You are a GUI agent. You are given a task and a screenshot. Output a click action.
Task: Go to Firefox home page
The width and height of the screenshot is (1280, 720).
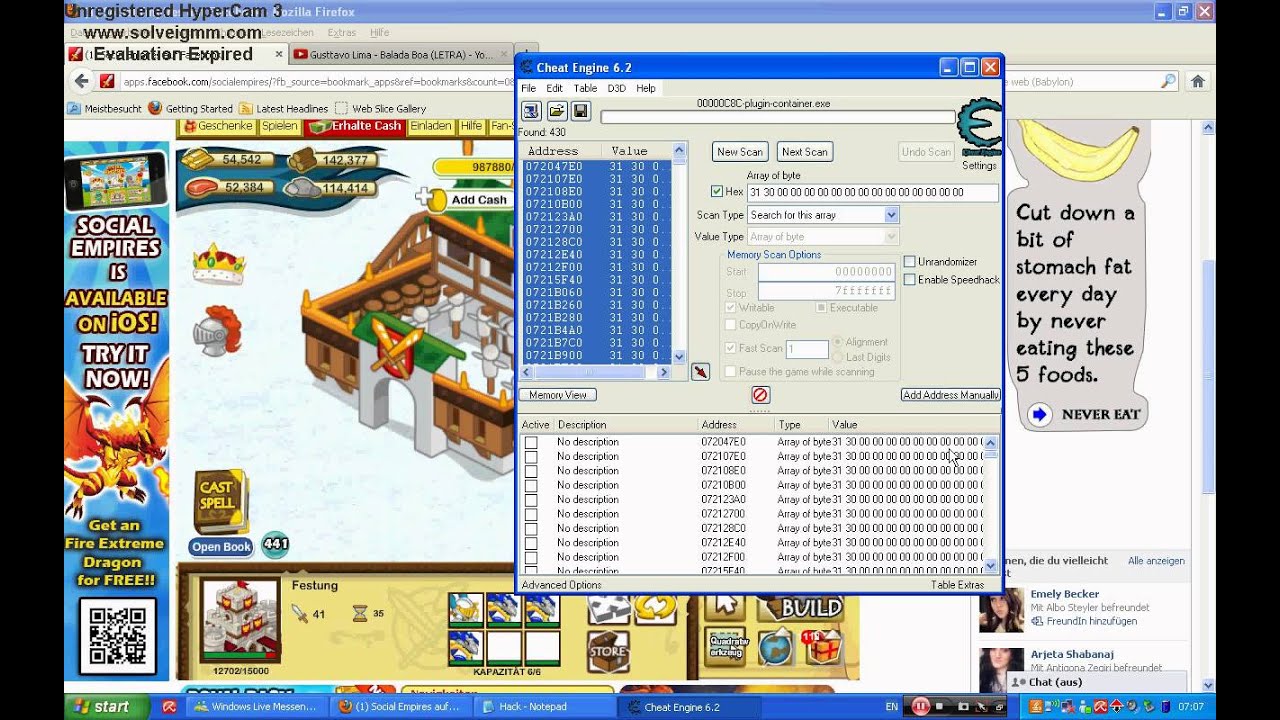point(1198,81)
